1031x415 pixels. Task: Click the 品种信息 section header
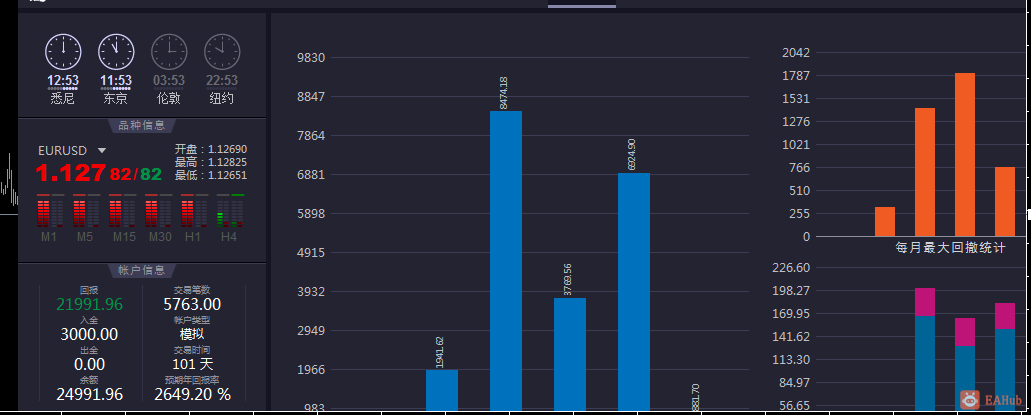click(141, 126)
